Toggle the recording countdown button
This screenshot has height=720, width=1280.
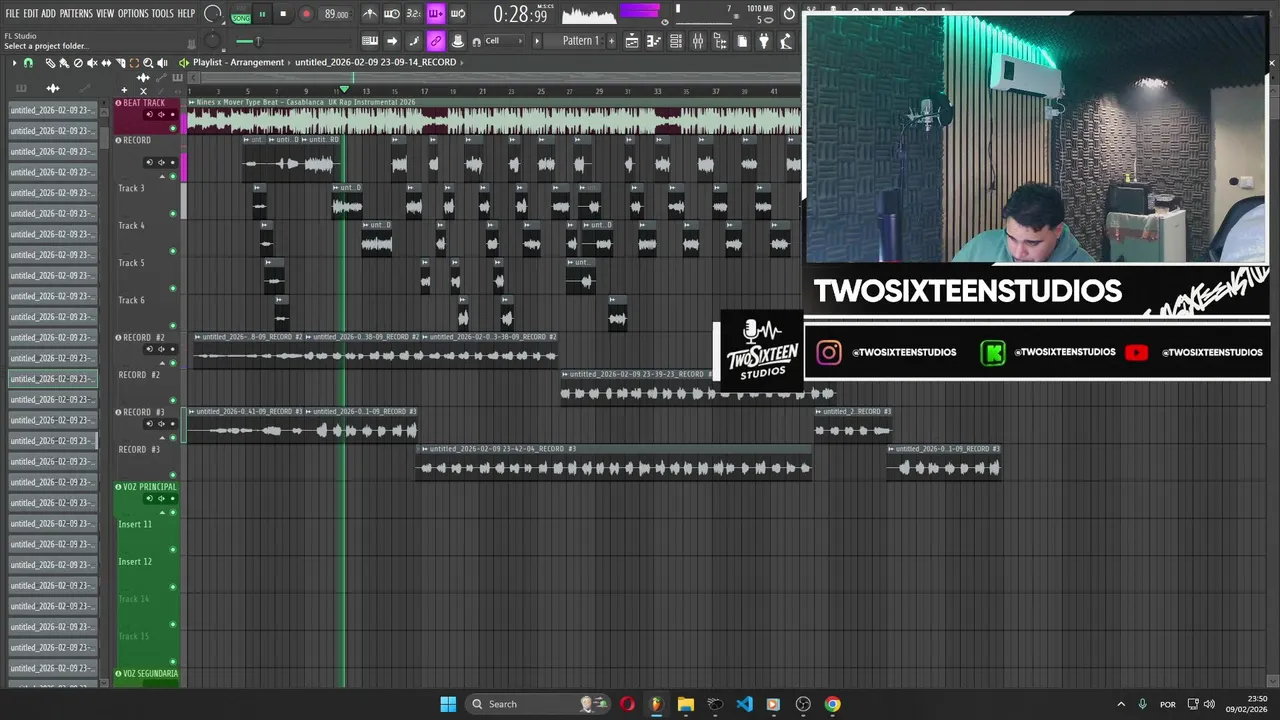point(413,14)
